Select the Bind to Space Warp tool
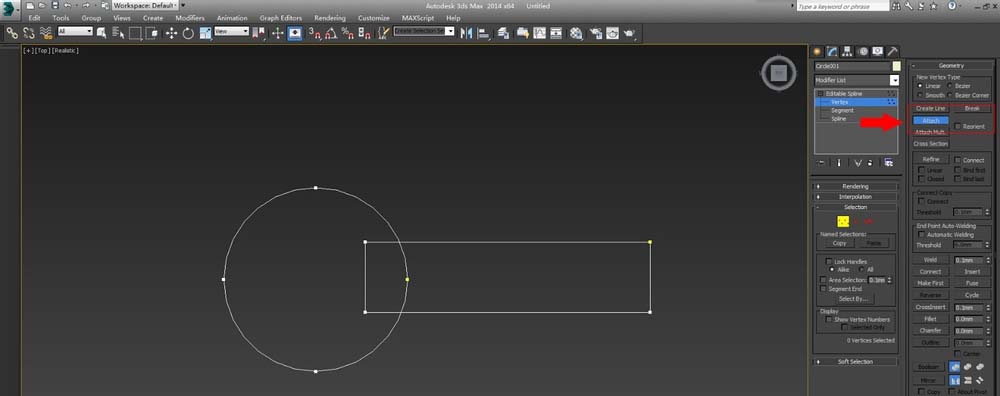 coord(46,33)
